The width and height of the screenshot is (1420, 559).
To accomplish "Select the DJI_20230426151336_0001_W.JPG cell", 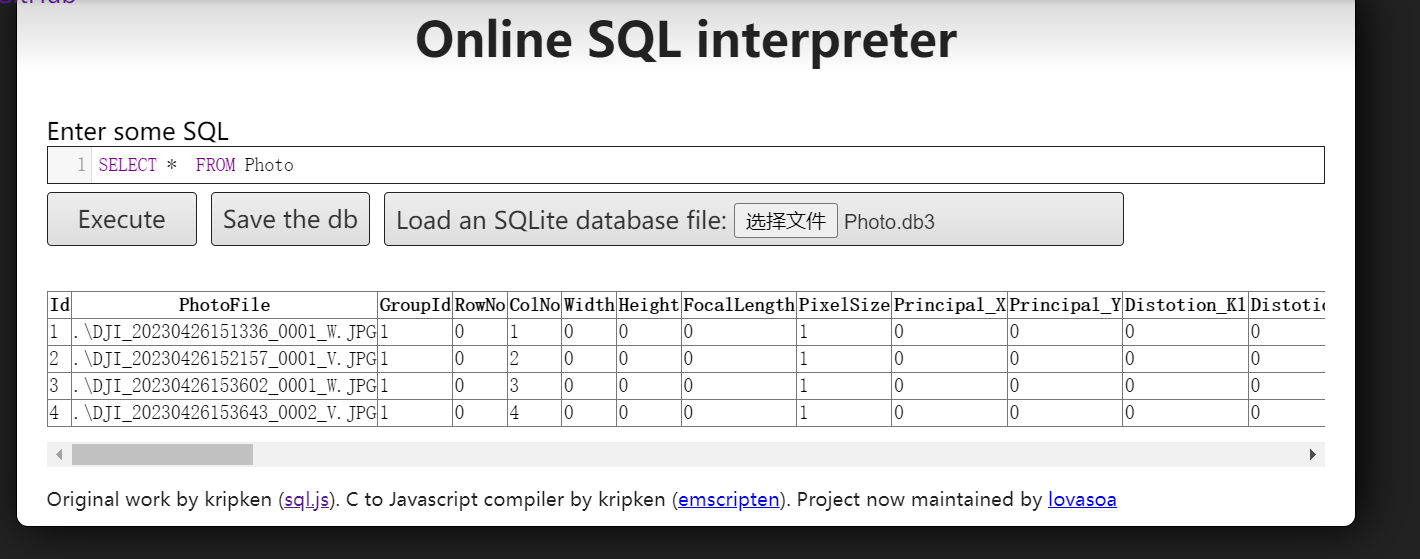I will click(225, 332).
